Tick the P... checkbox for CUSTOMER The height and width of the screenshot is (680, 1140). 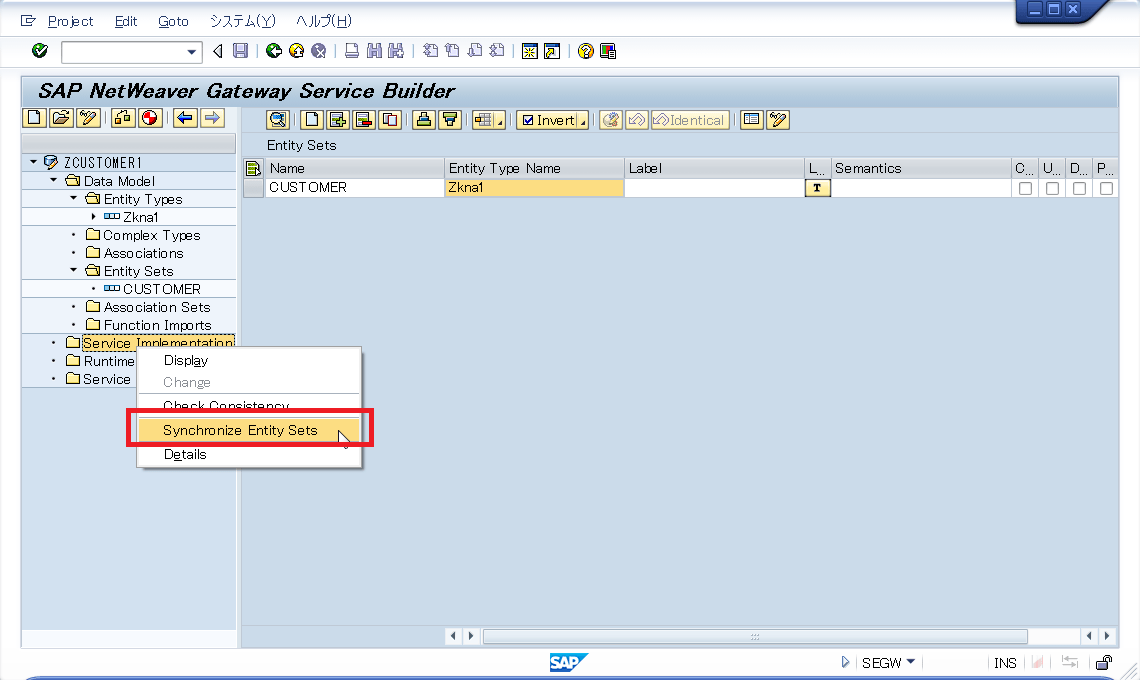[x=1107, y=188]
